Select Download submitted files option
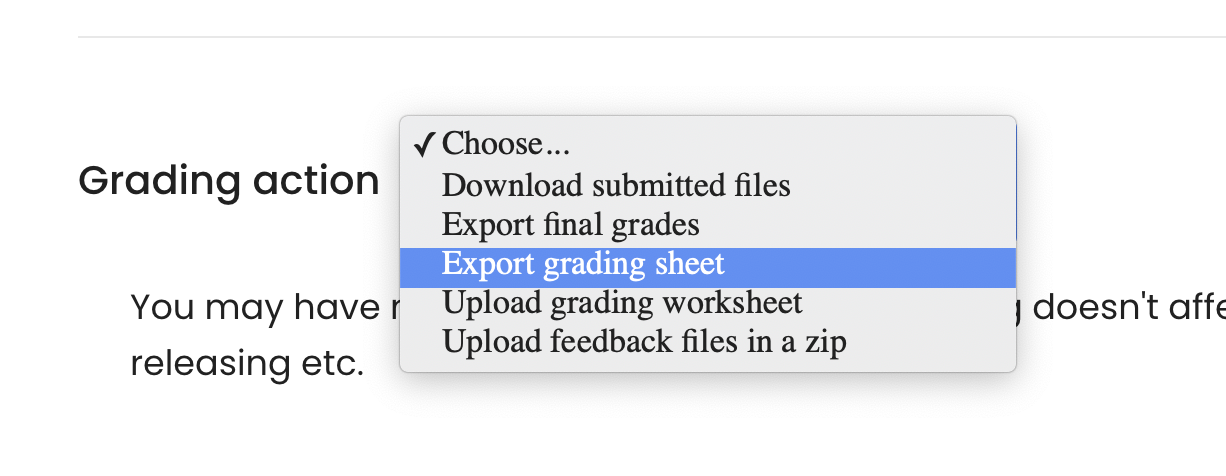The height and width of the screenshot is (476, 1226). 708,185
